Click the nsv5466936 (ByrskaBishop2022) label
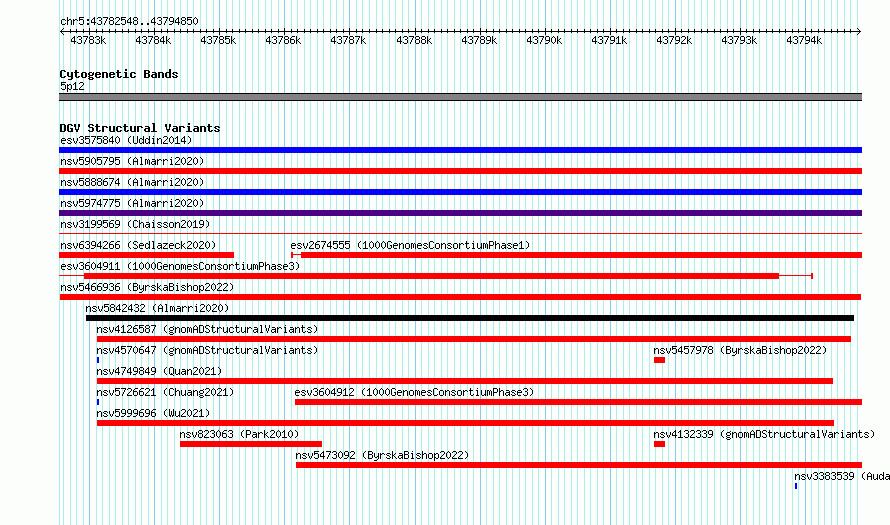The image size is (890, 525). click(x=147, y=287)
